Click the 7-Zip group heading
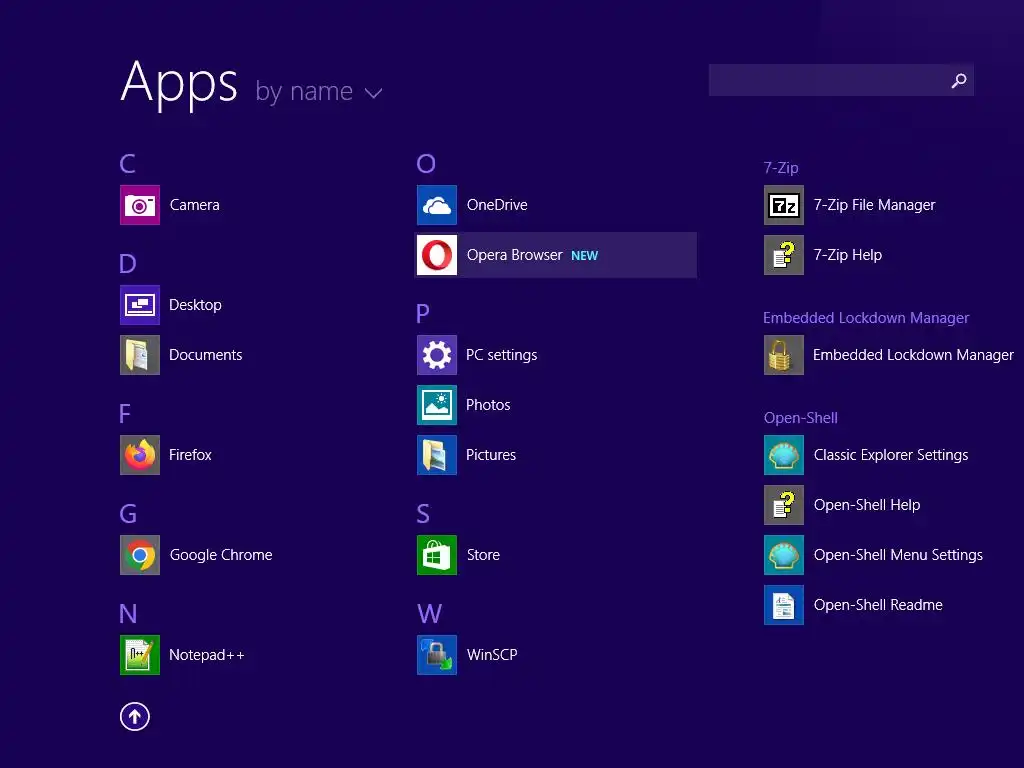The height and width of the screenshot is (768, 1024). pos(781,168)
